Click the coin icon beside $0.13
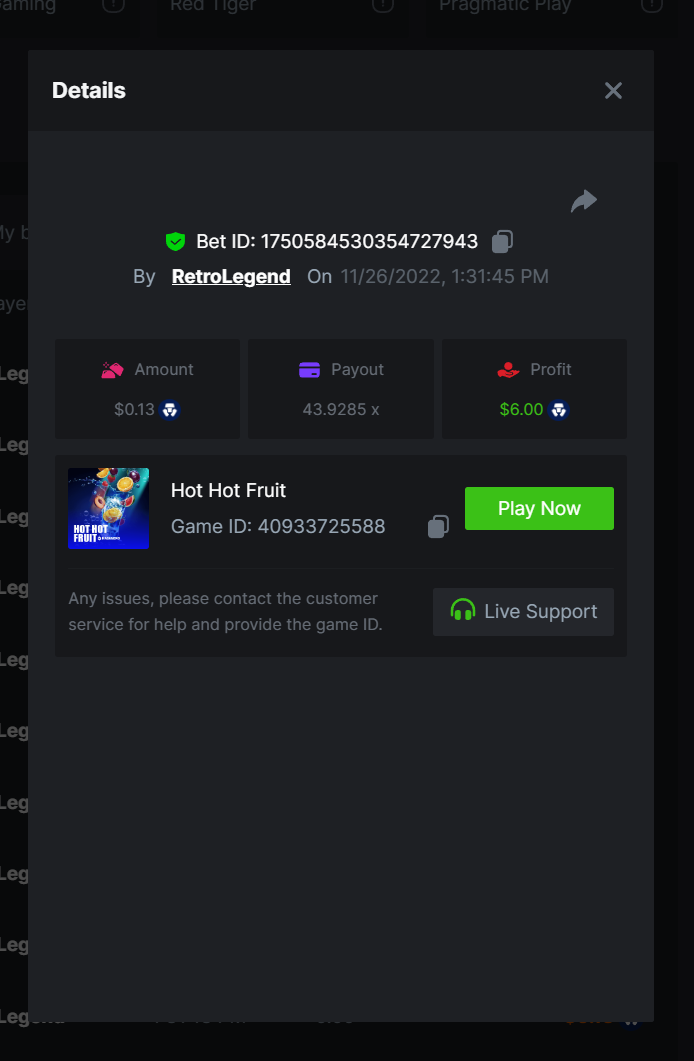Viewport: 694px width, 1061px height. [170, 410]
